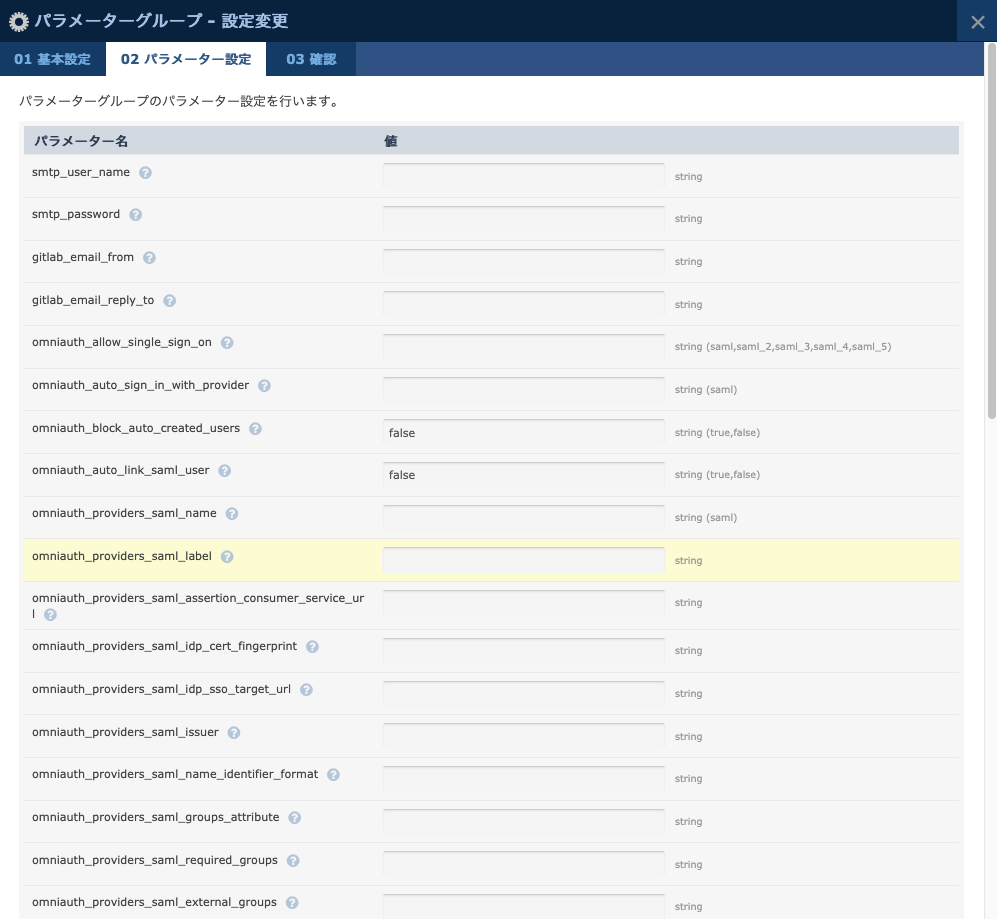997x919 pixels.
Task: Close the パラメーターグループ dialog
Action: [977, 22]
